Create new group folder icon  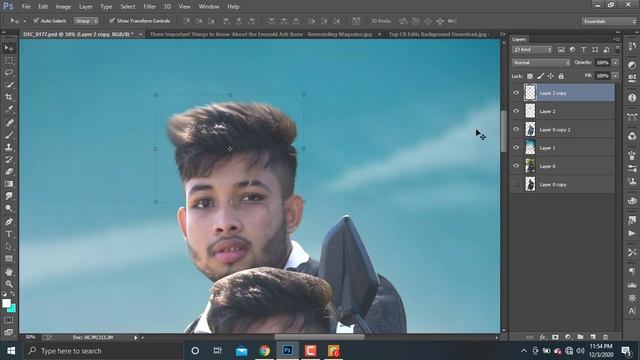coord(580,337)
